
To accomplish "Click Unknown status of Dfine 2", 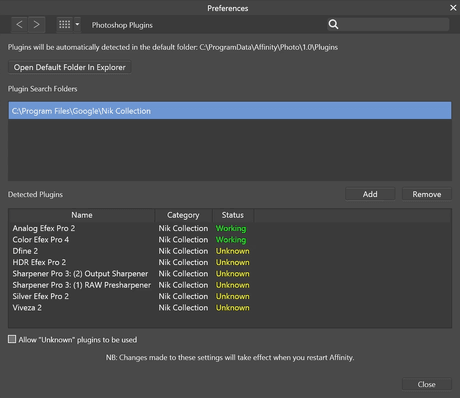I will pos(233,251).
